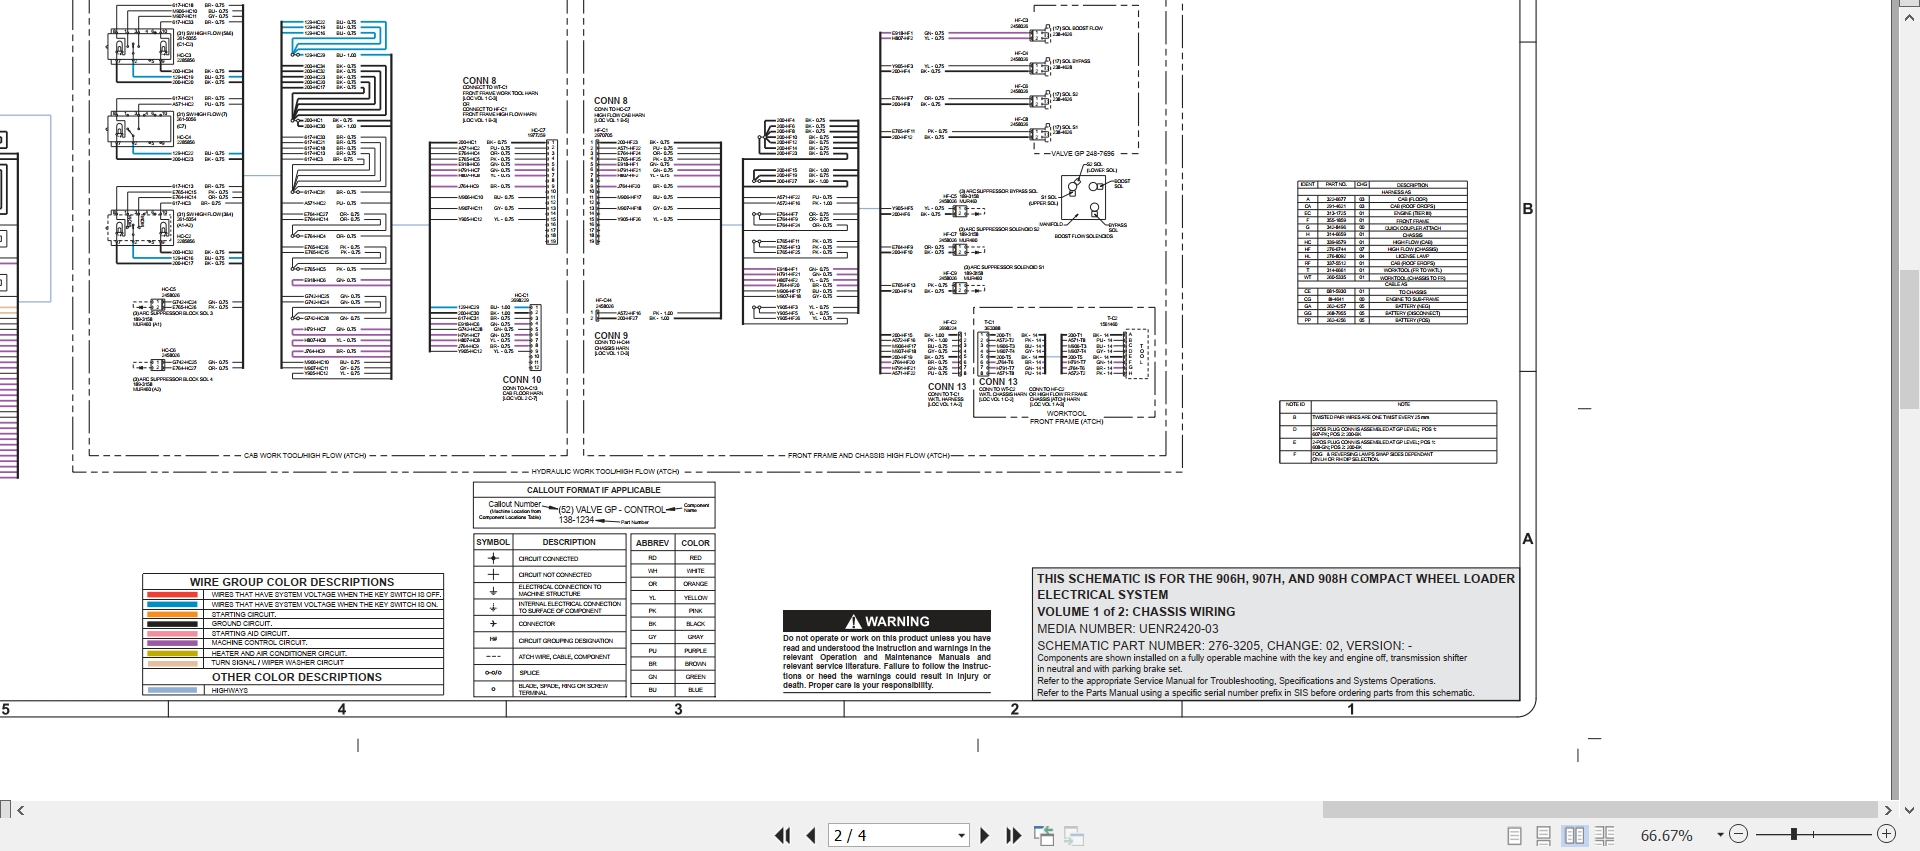
Task: Zoom in with the plus button
Action: click(x=1886, y=834)
